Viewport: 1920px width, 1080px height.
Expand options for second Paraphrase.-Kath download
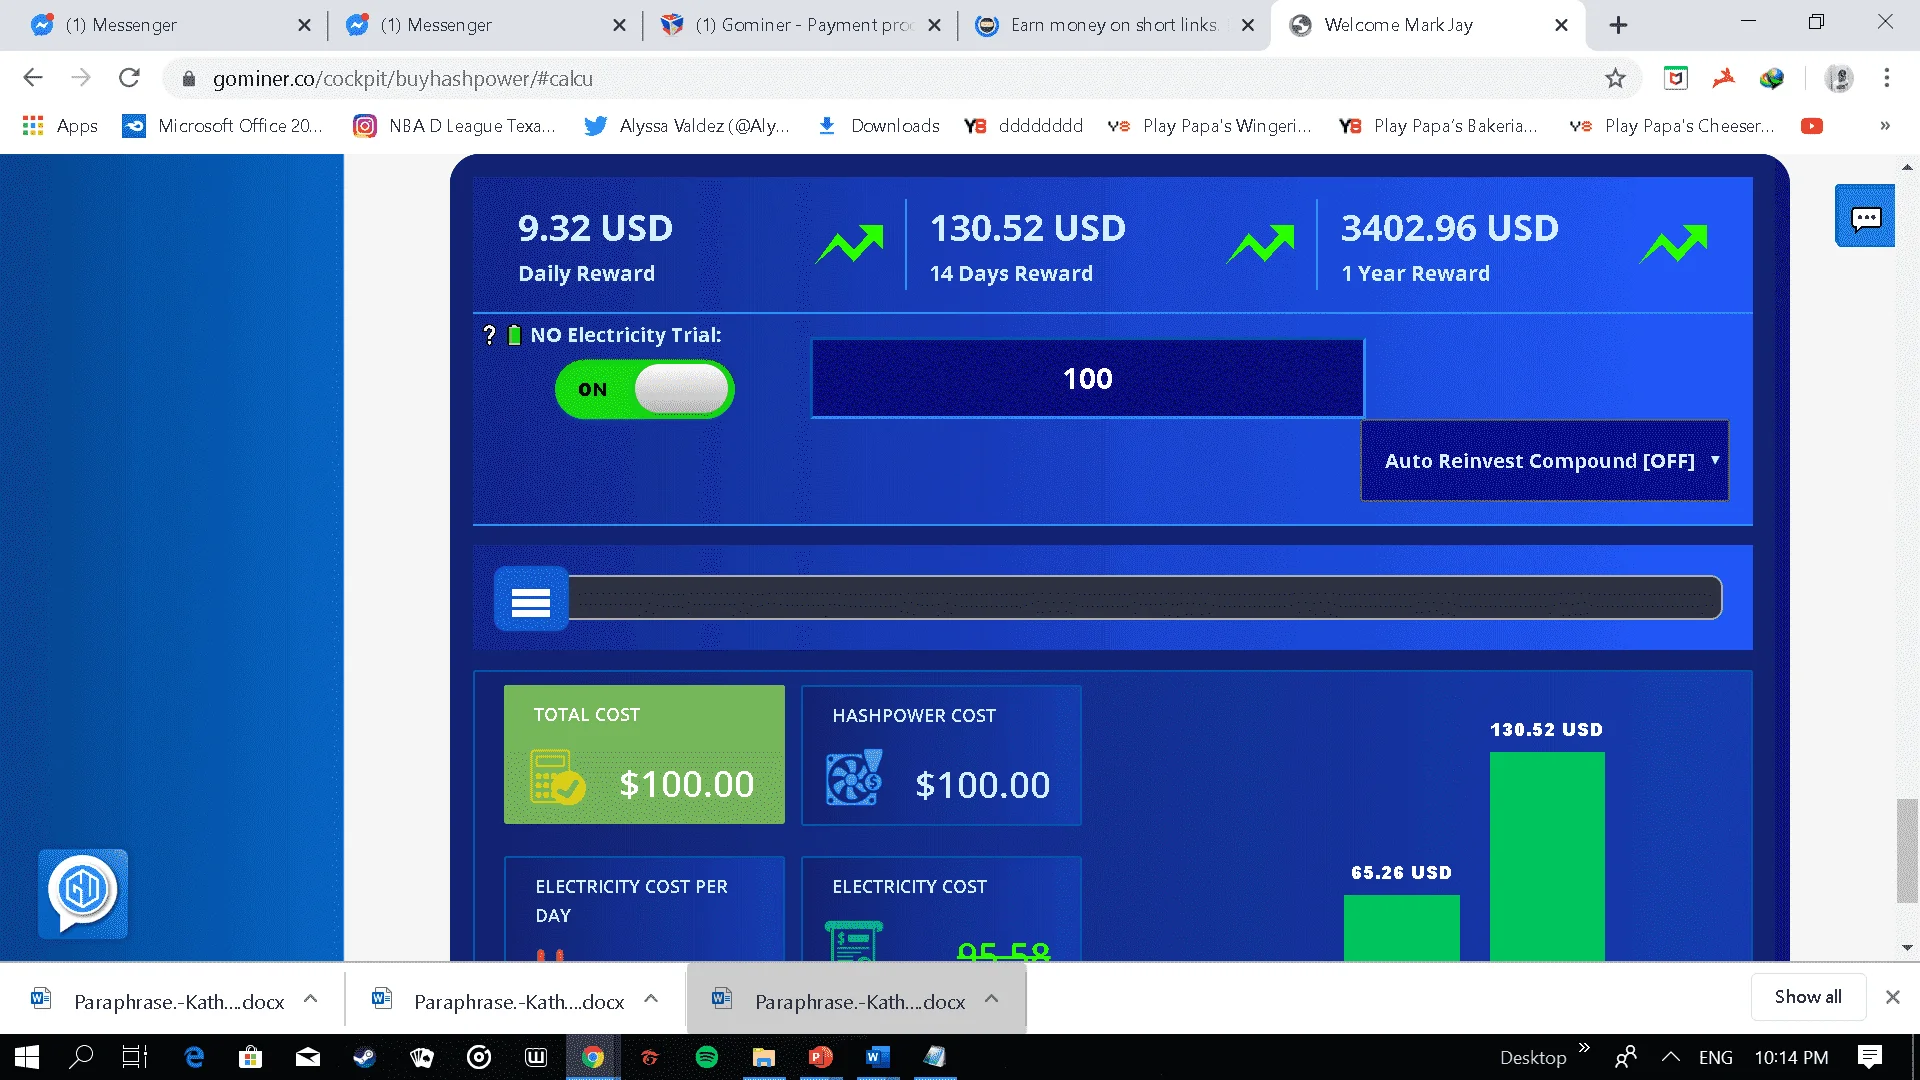click(x=651, y=999)
